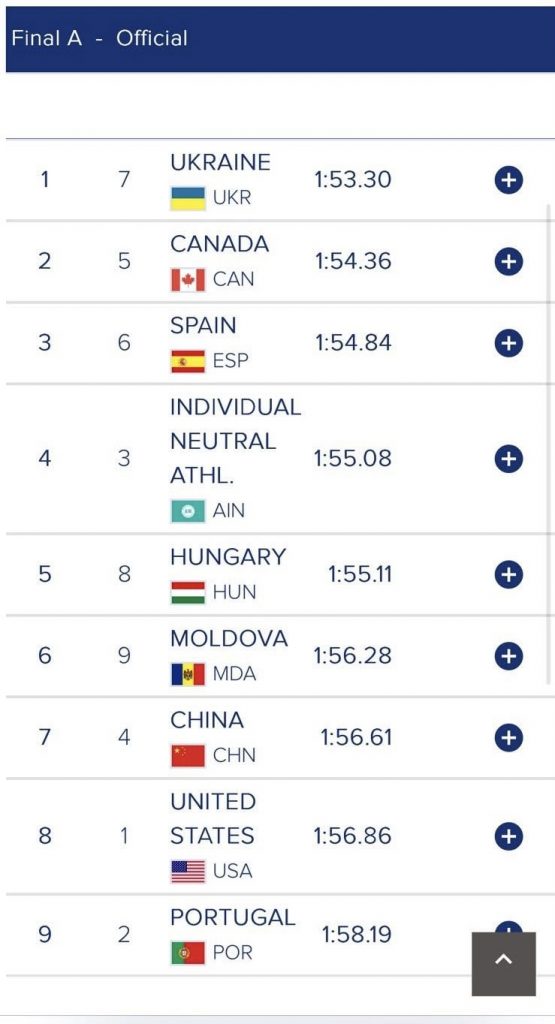Show Hungary result details with plus icon
Viewport: 555px width, 1024px height.
click(x=509, y=575)
